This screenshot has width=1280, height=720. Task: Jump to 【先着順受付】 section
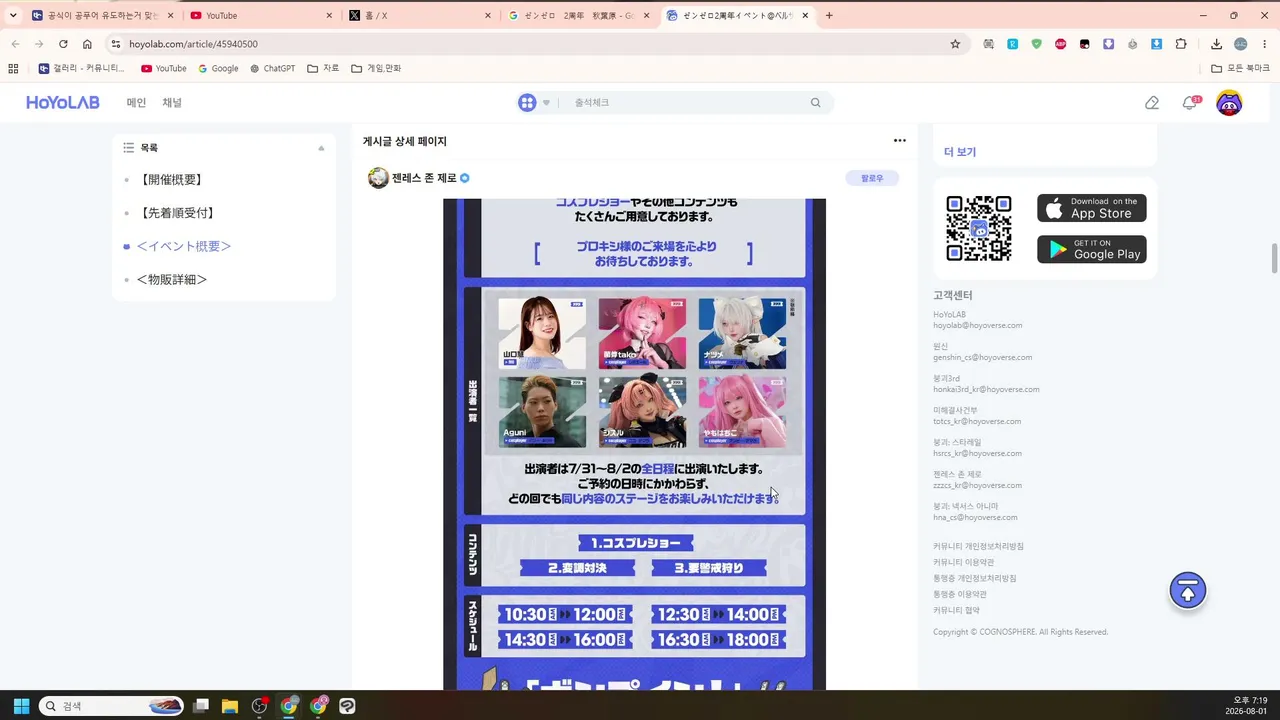tap(177, 213)
